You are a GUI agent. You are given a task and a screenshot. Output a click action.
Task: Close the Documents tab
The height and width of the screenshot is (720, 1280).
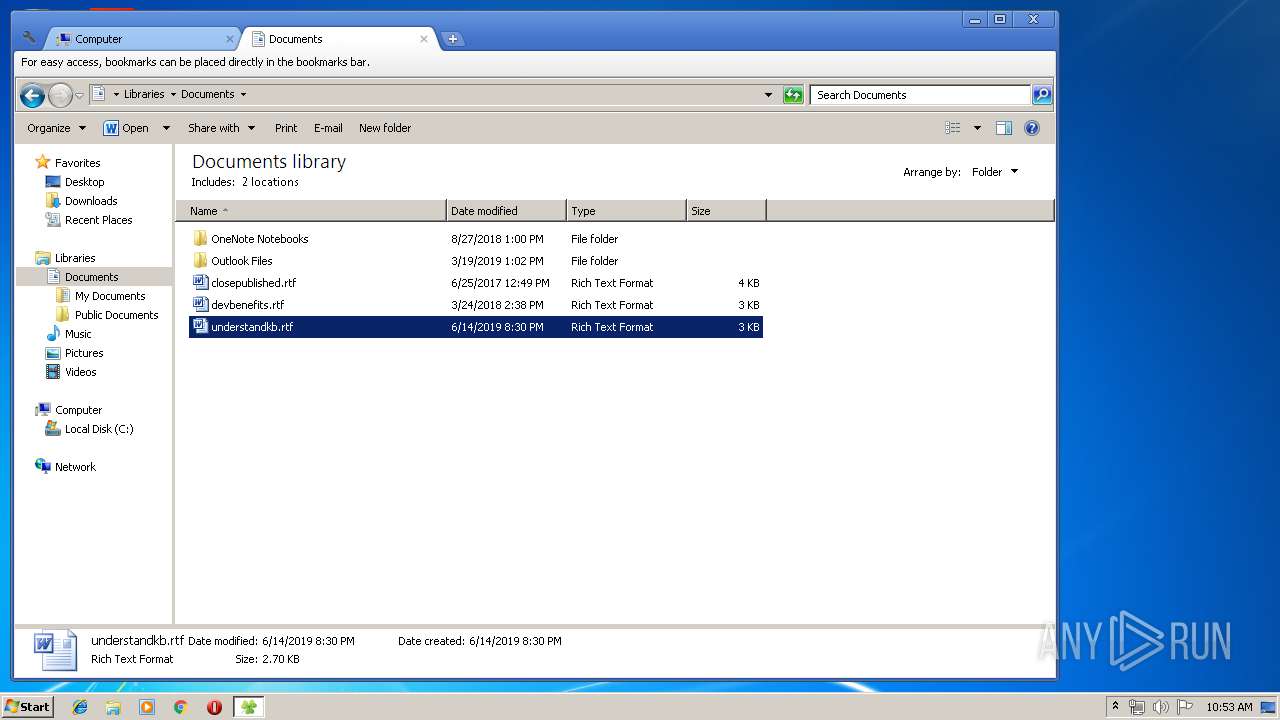point(424,39)
